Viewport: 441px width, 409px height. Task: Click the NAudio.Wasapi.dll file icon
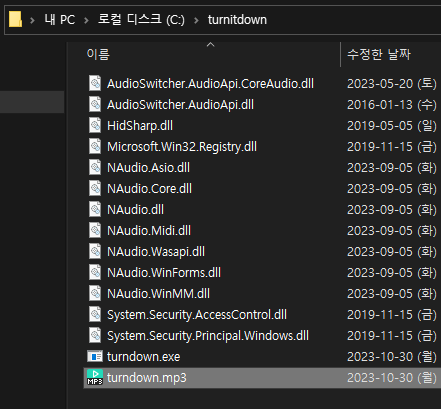click(x=95, y=251)
